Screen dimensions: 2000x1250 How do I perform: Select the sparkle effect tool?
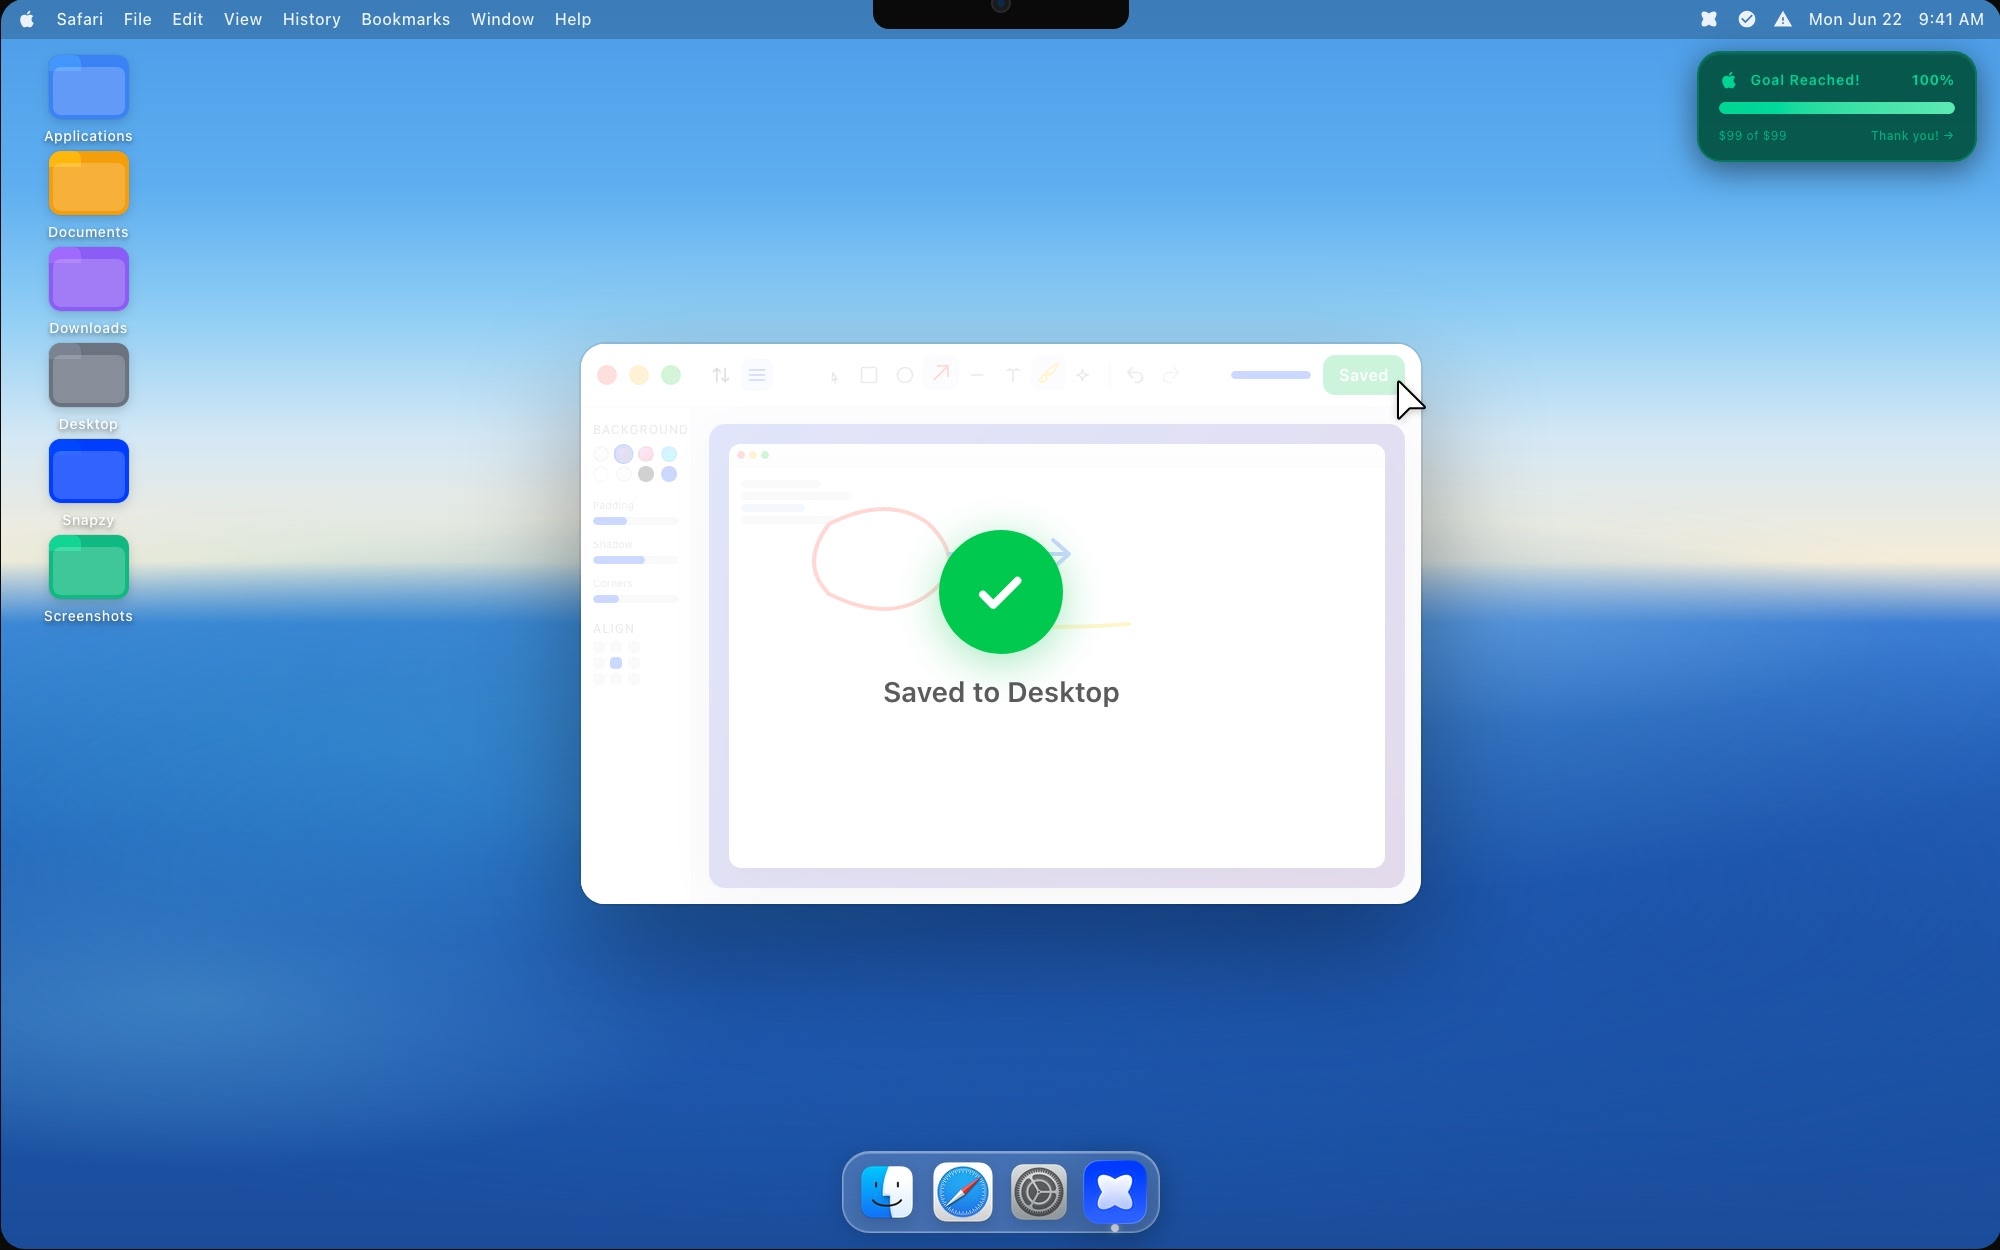click(x=1083, y=375)
